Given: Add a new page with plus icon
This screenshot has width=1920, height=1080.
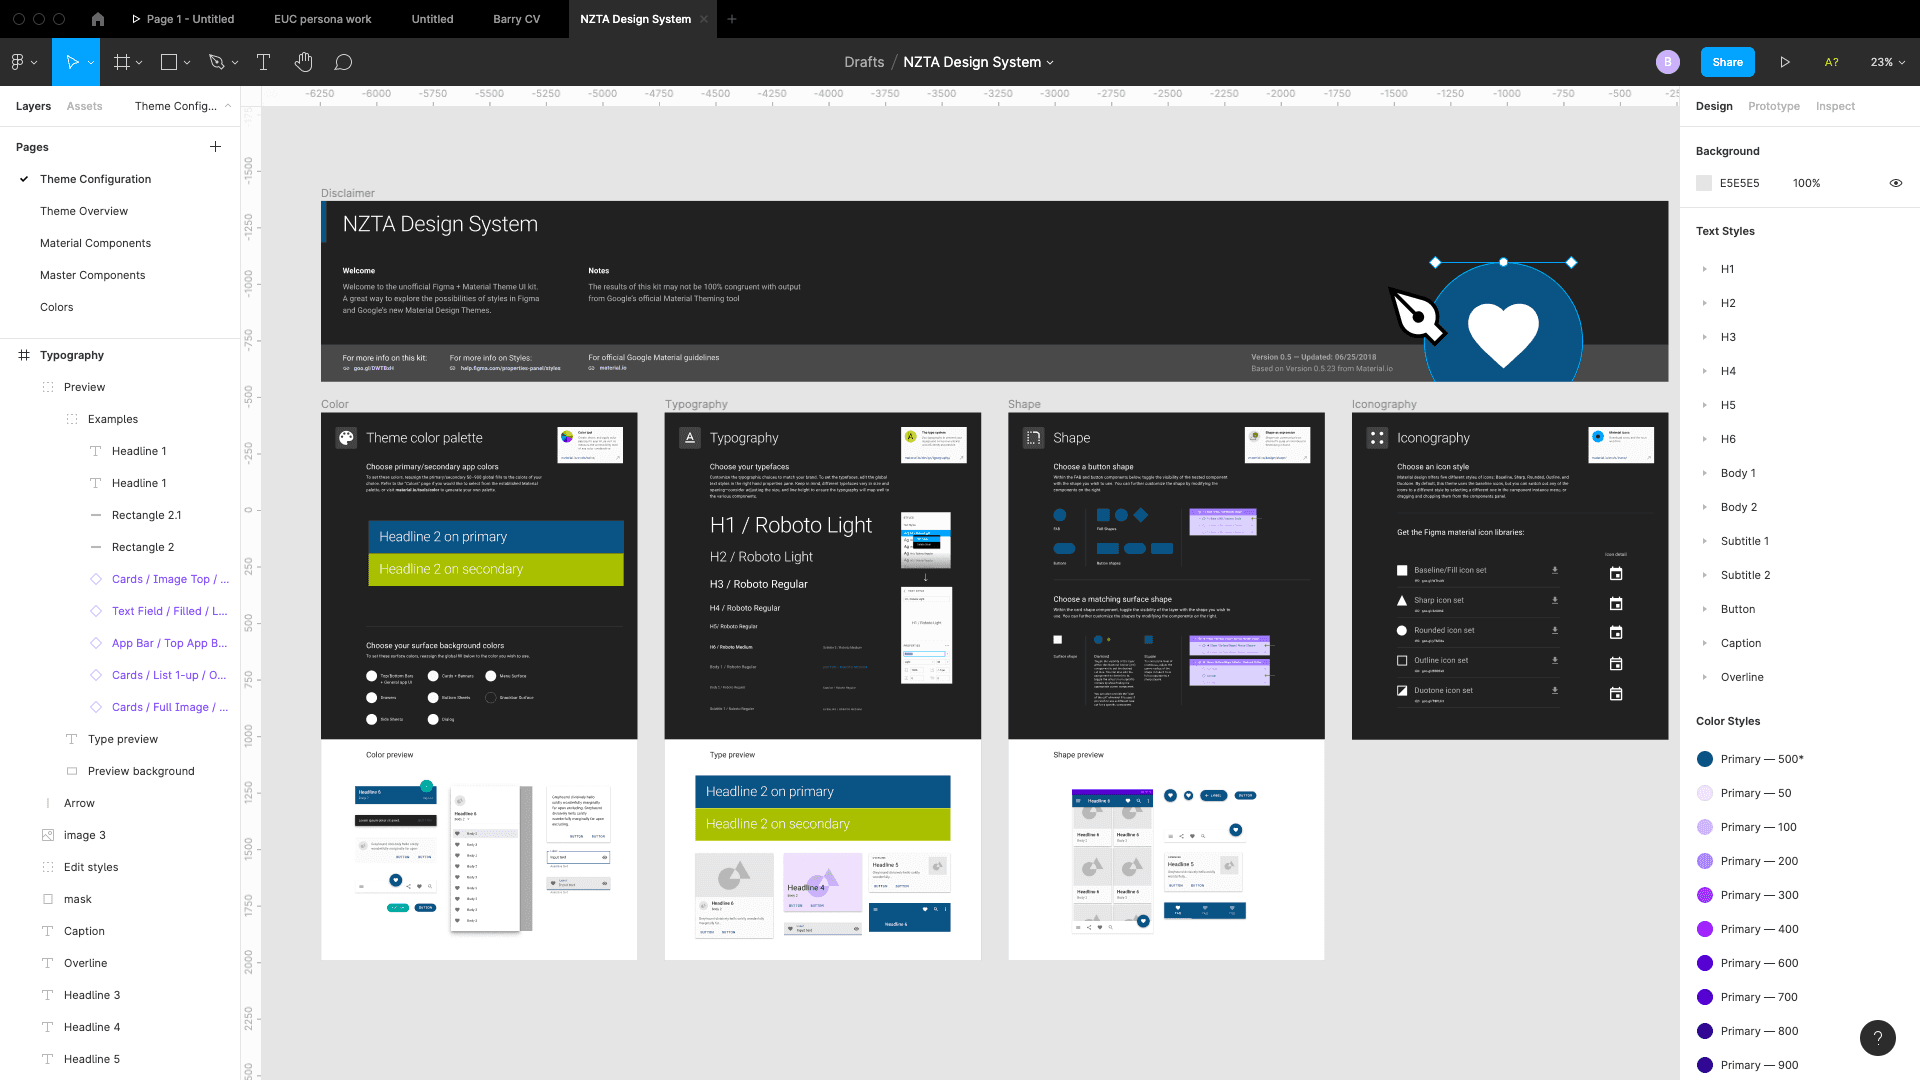Looking at the screenshot, I should pyautogui.click(x=215, y=147).
